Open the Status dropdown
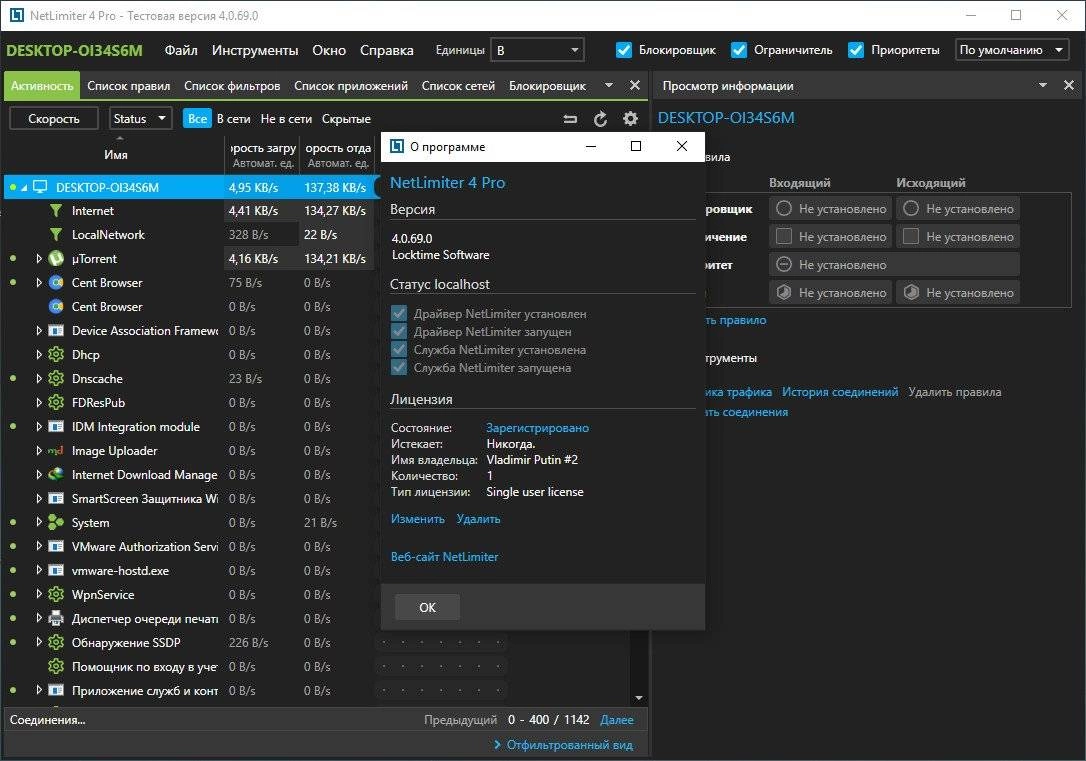Viewport: 1086px width, 761px height. coord(141,118)
